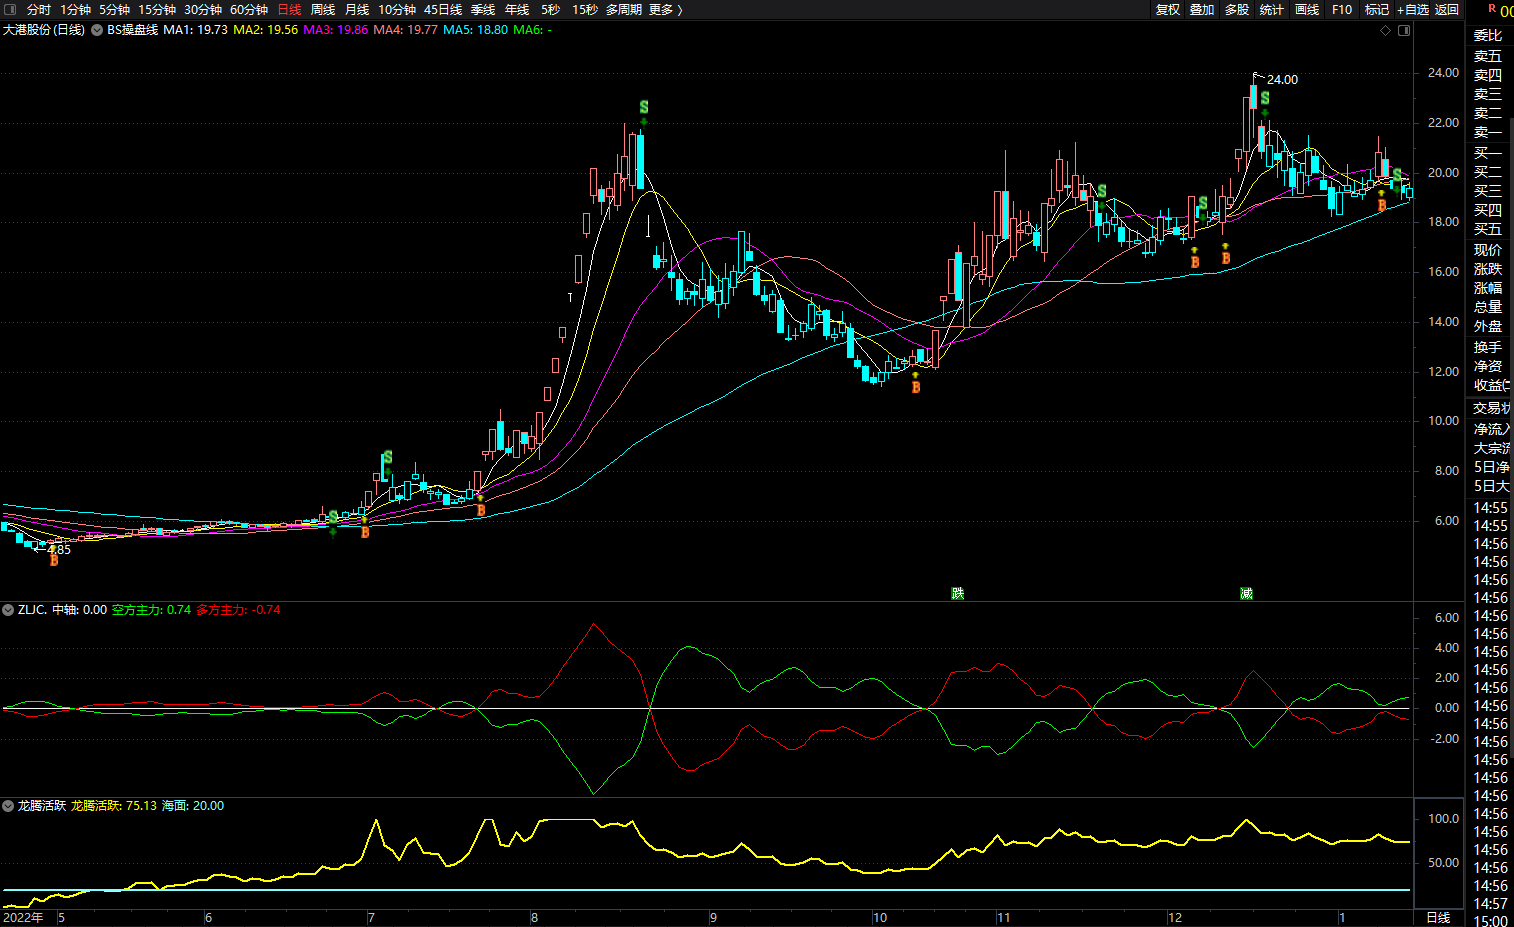Click the red R icon in right panel
This screenshot has height=927, width=1514.
point(1492,9)
